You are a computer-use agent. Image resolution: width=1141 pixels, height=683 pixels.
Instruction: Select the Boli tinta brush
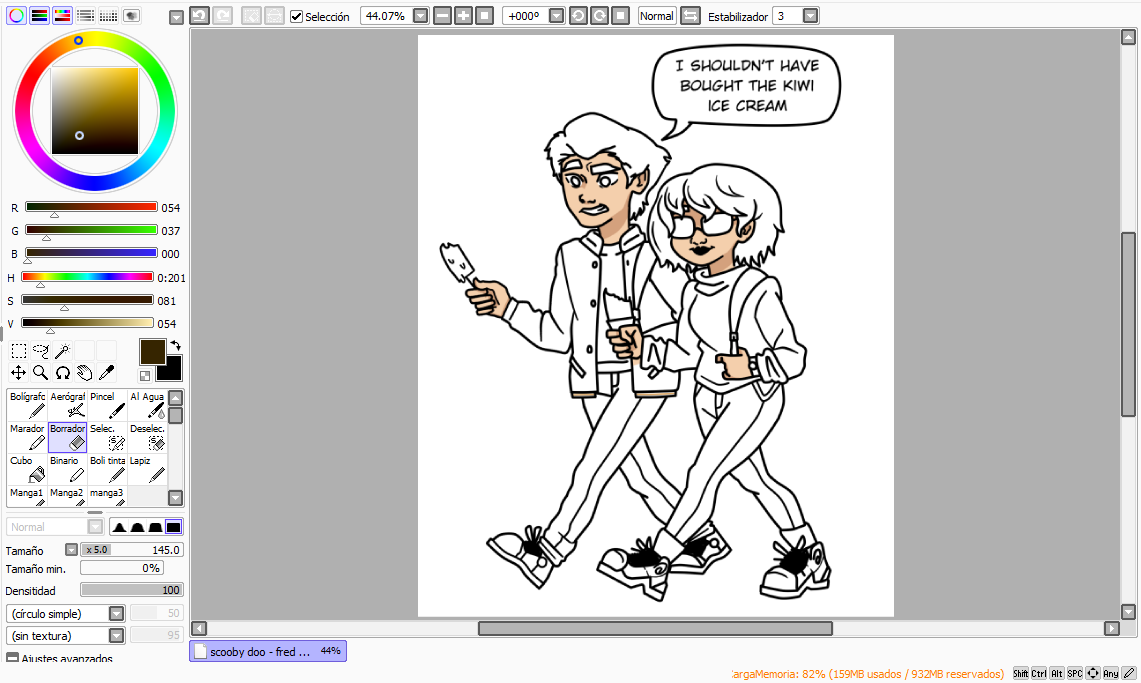pos(107,469)
